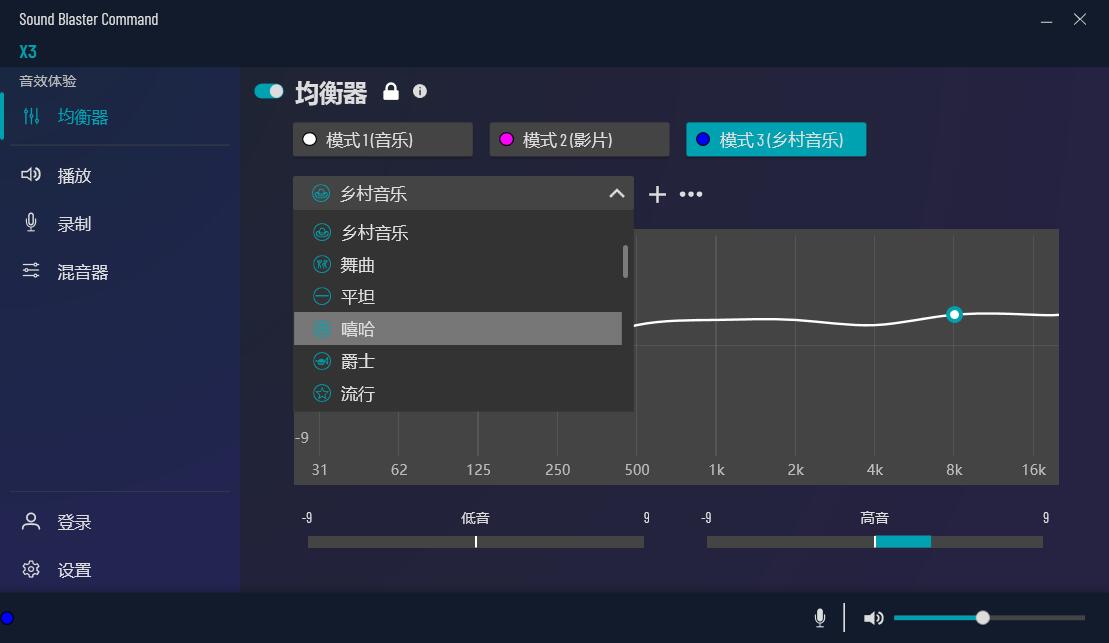Click the speaker volume icon at bottom

tap(873, 617)
